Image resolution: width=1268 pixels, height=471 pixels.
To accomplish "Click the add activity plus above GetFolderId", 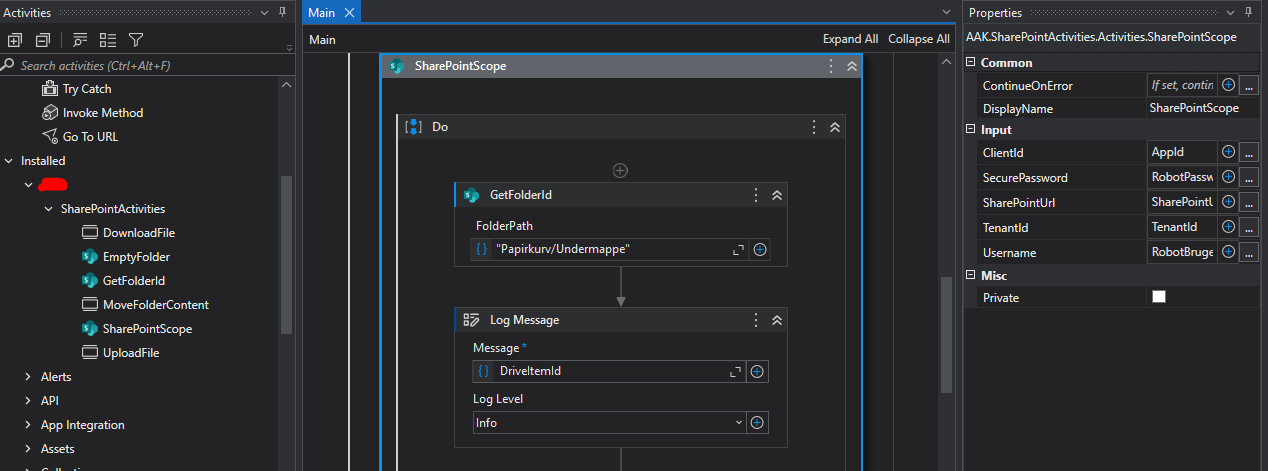I will [x=620, y=171].
